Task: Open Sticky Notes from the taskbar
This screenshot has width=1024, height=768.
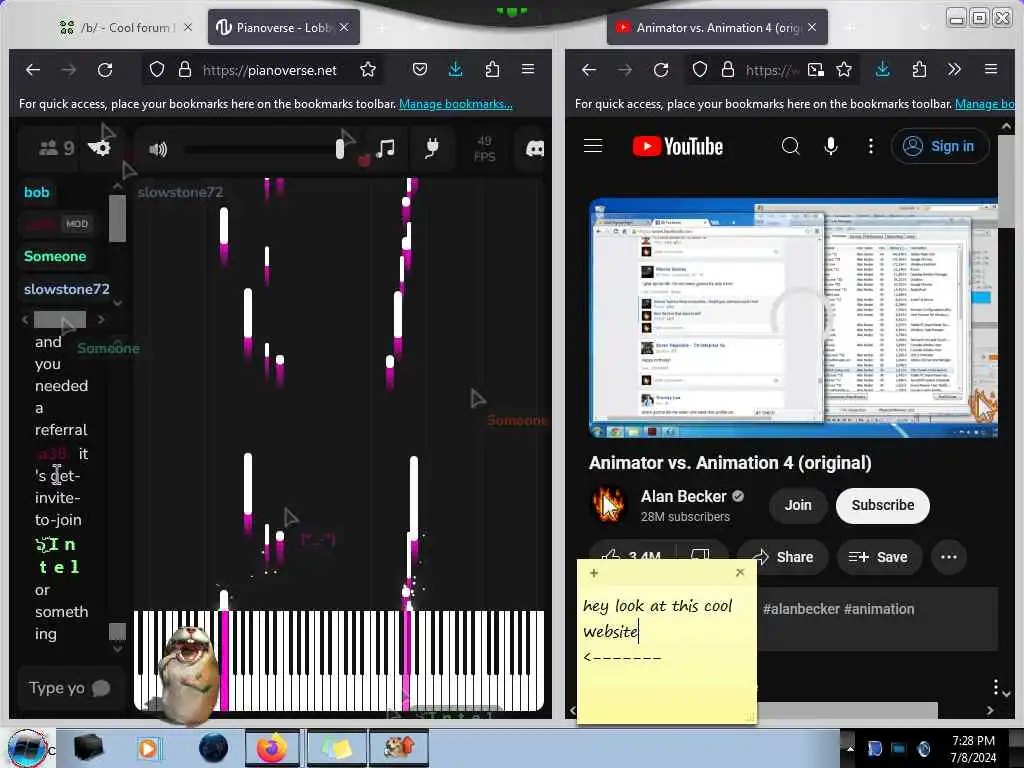Action: click(336, 748)
